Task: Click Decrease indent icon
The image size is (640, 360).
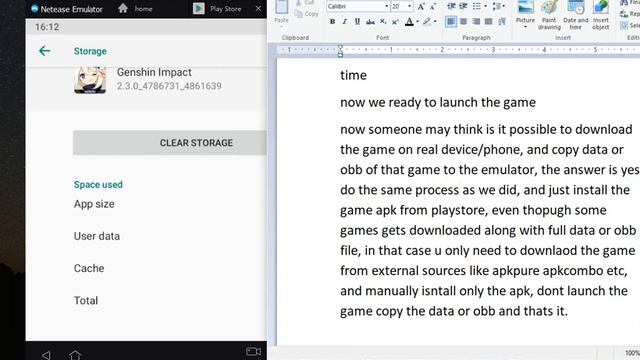Action: click(x=451, y=6)
